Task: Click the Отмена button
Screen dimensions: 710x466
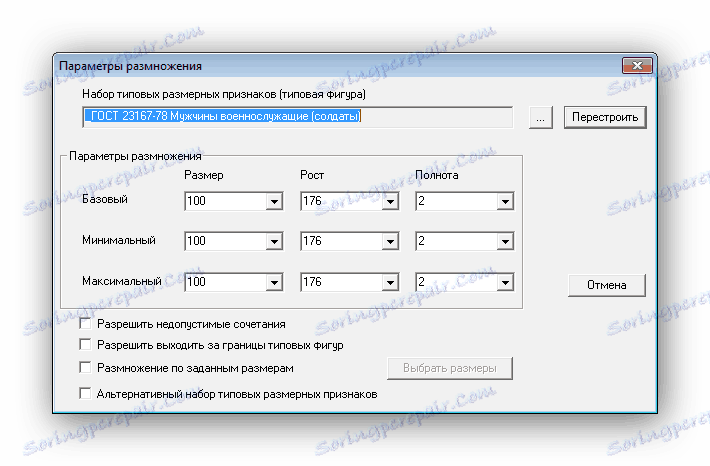Action: click(x=607, y=285)
